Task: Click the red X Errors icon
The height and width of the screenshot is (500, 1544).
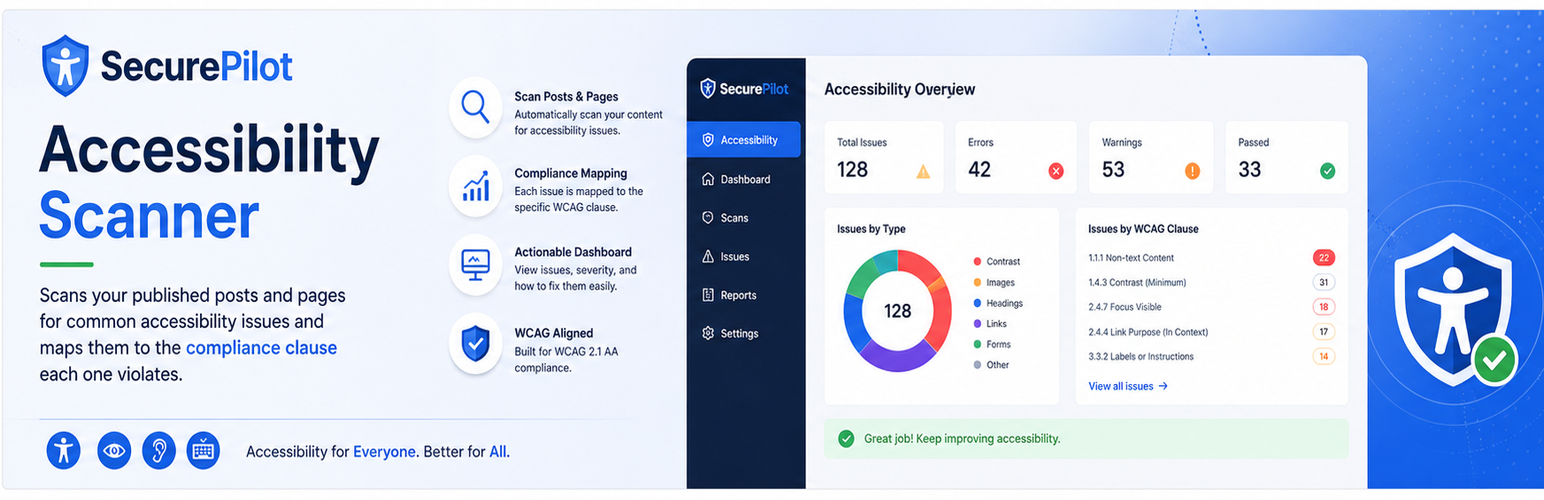Action: 1056,171
